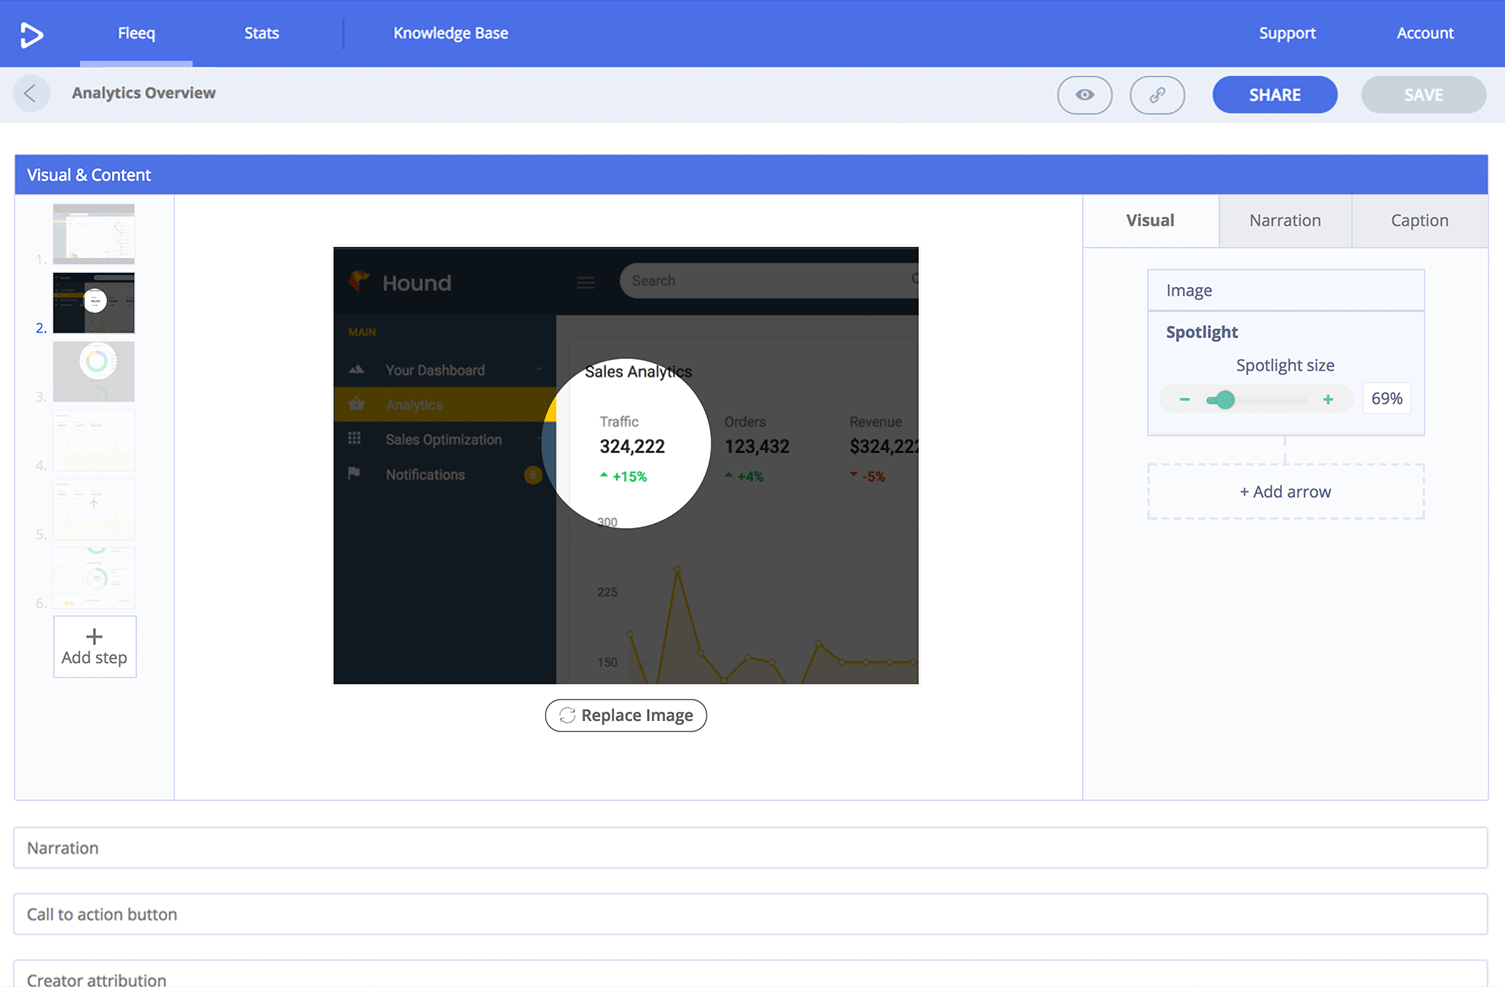Image resolution: width=1505 pixels, height=988 pixels.
Task: Open the Account menu item
Action: pos(1425,33)
